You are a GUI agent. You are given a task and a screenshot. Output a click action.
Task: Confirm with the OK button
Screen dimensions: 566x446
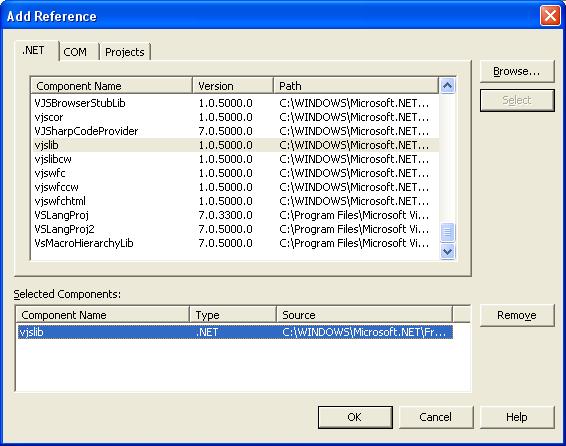click(355, 417)
